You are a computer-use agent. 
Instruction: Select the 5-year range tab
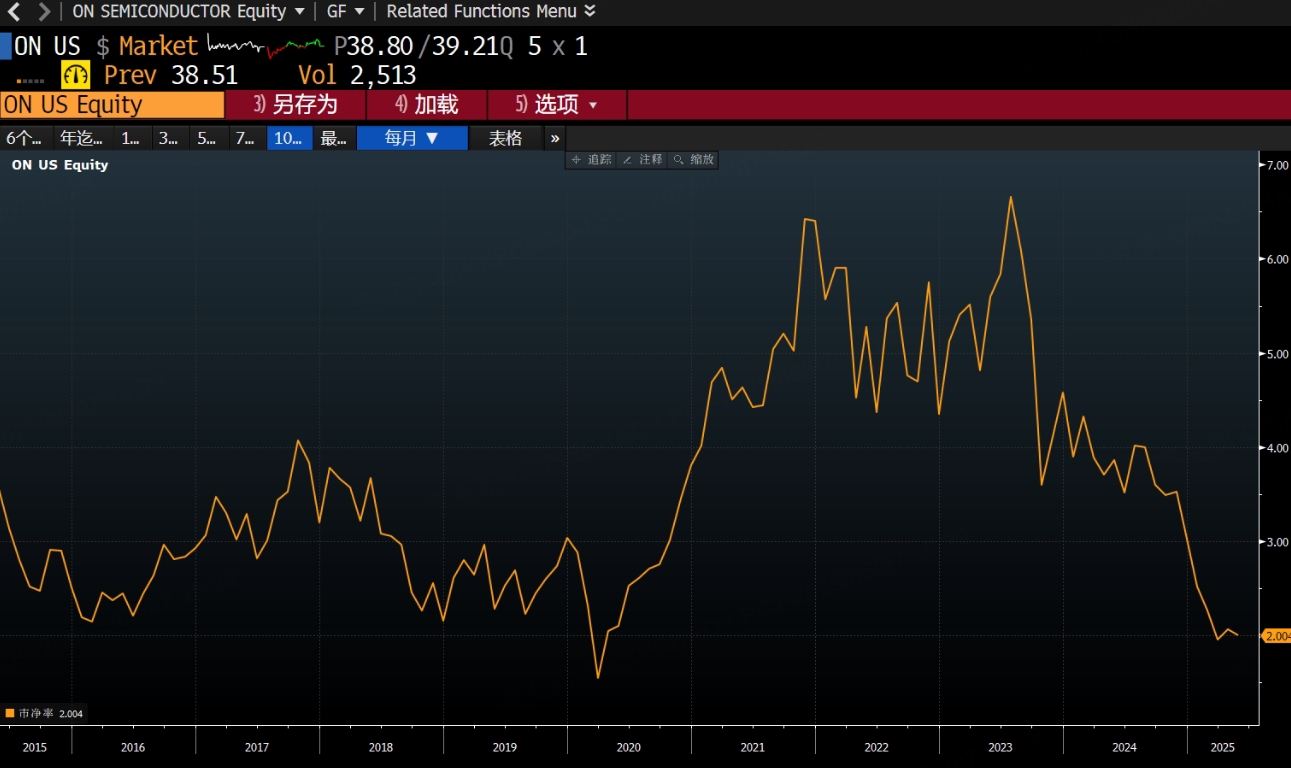[x=208, y=138]
